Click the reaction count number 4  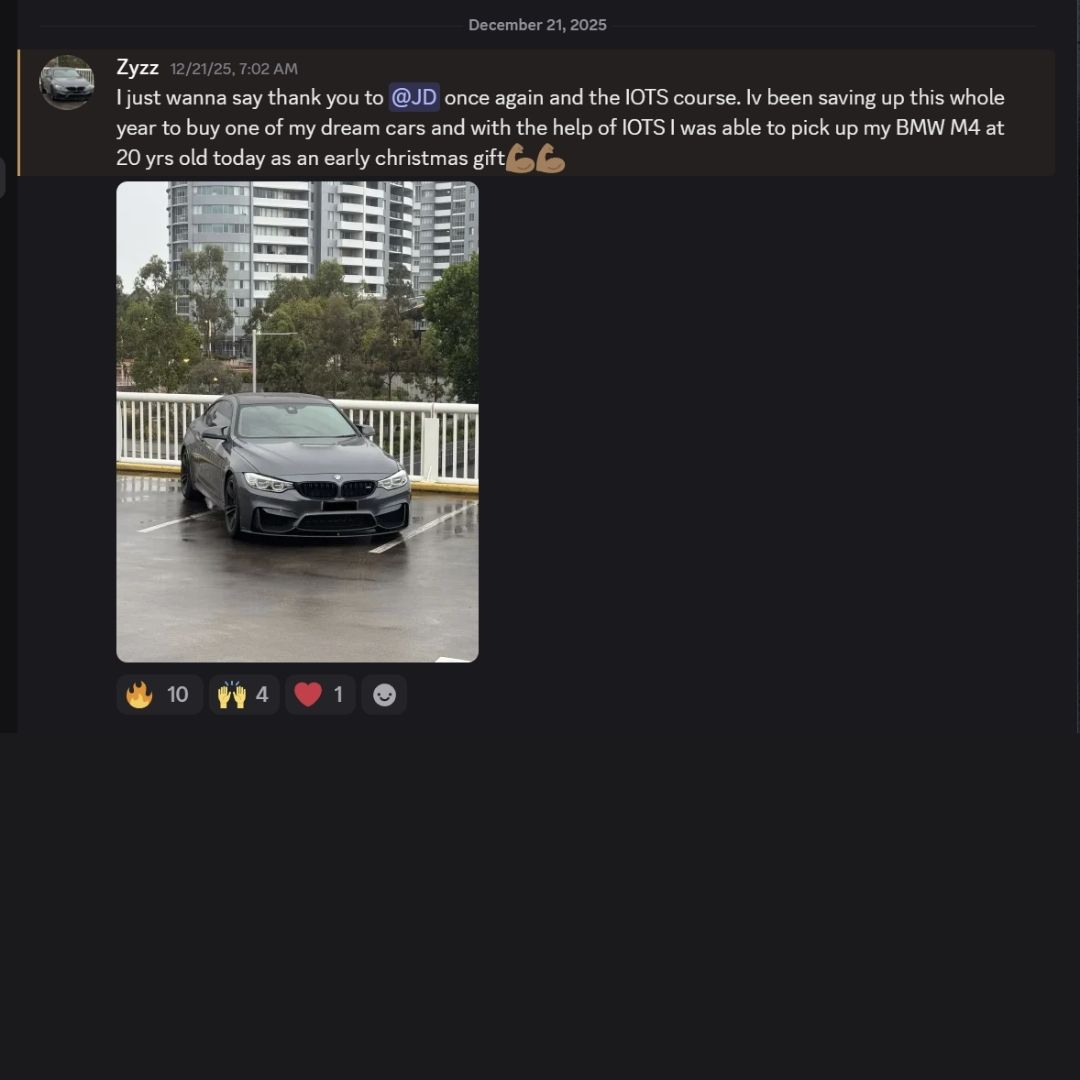pos(262,694)
